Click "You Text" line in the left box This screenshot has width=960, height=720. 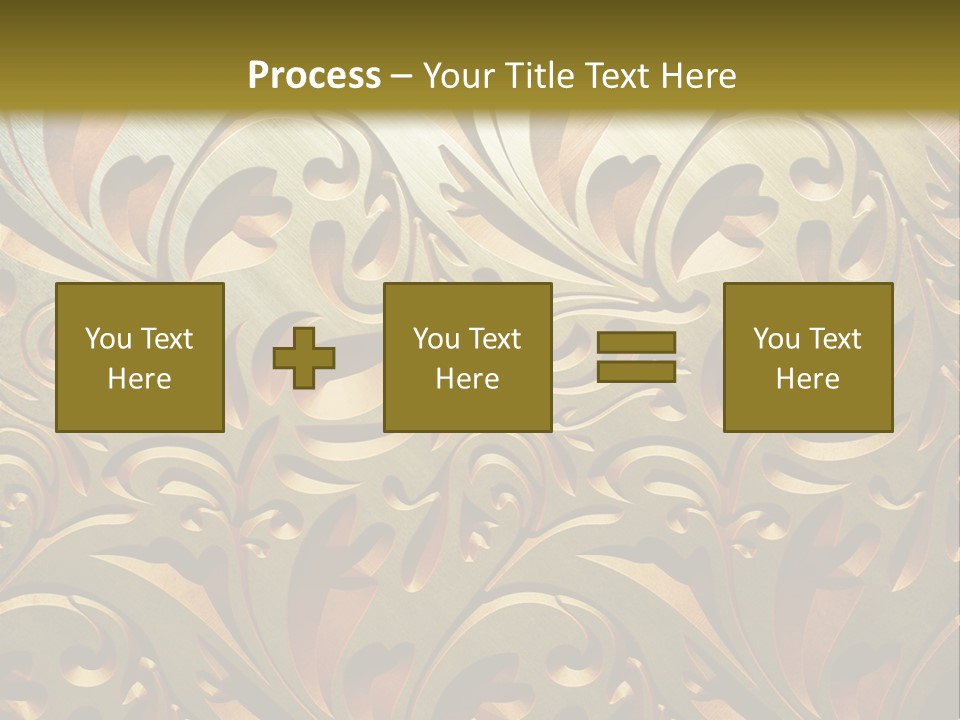point(140,339)
